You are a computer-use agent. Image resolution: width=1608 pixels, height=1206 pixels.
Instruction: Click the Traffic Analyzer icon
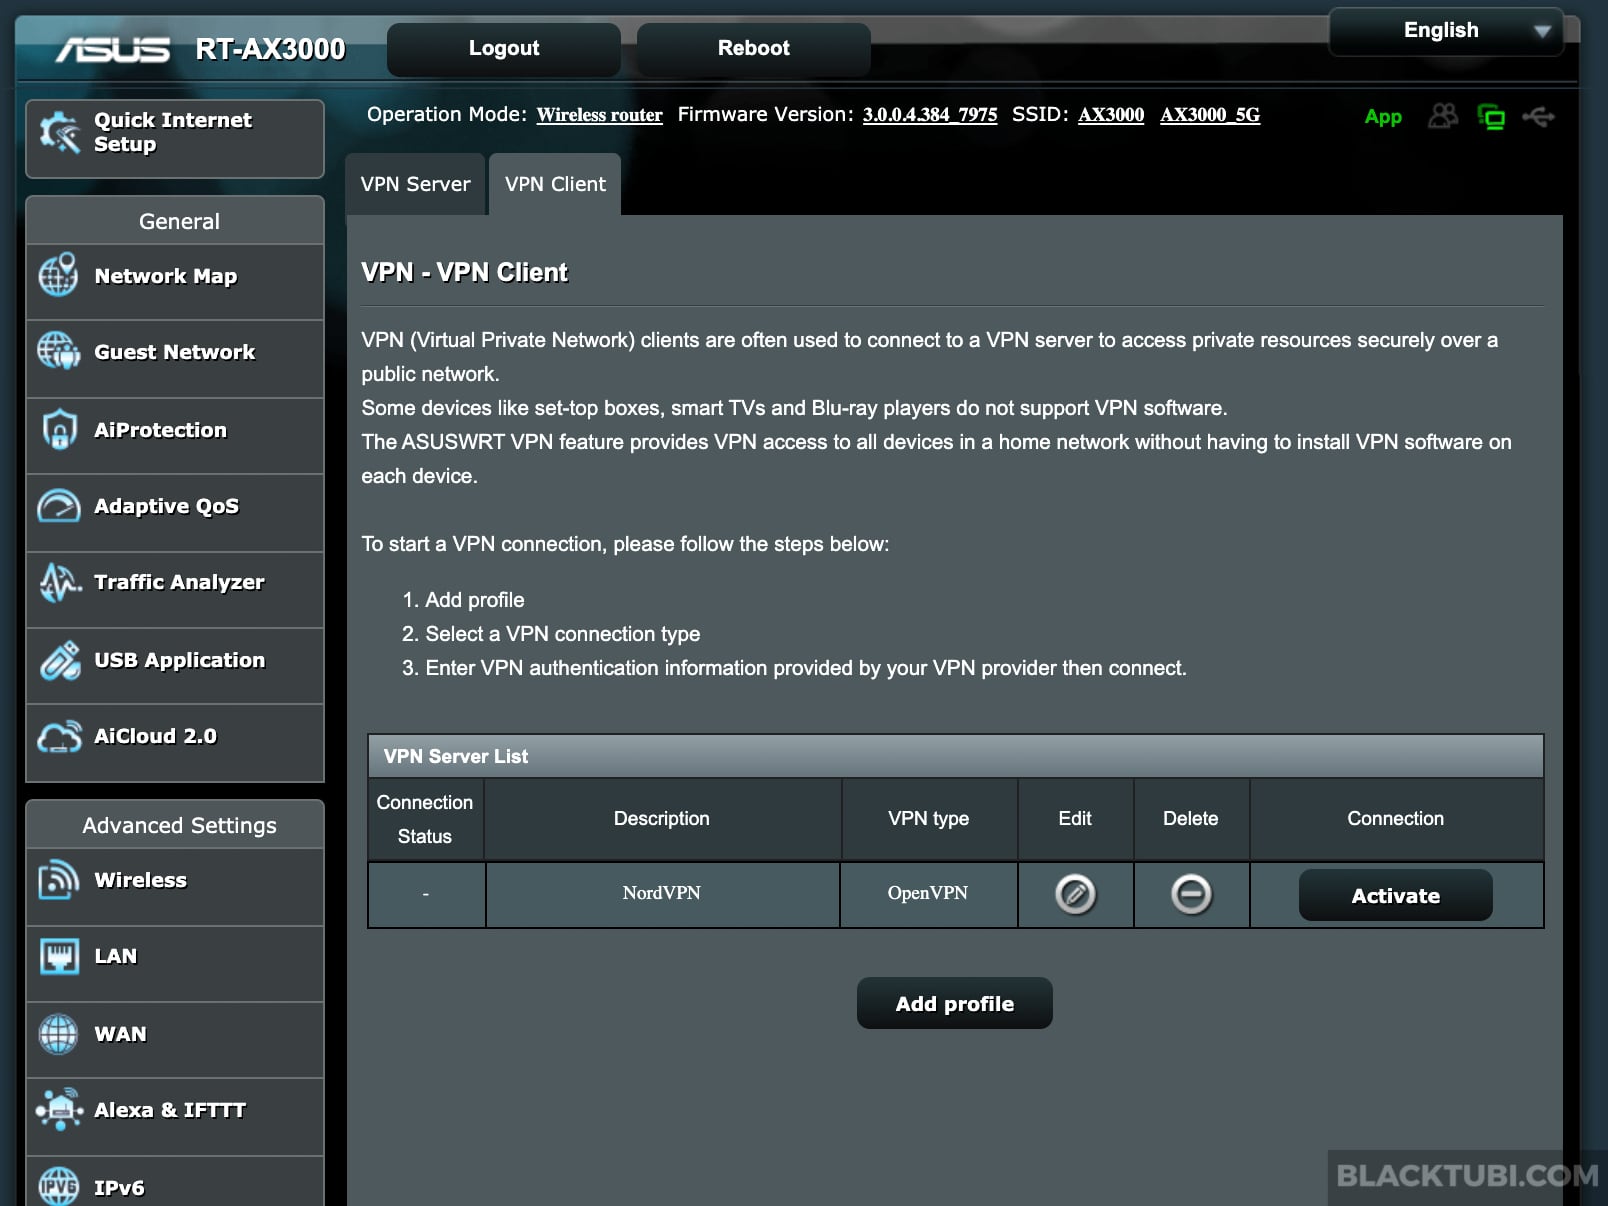pyautogui.click(x=58, y=582)
